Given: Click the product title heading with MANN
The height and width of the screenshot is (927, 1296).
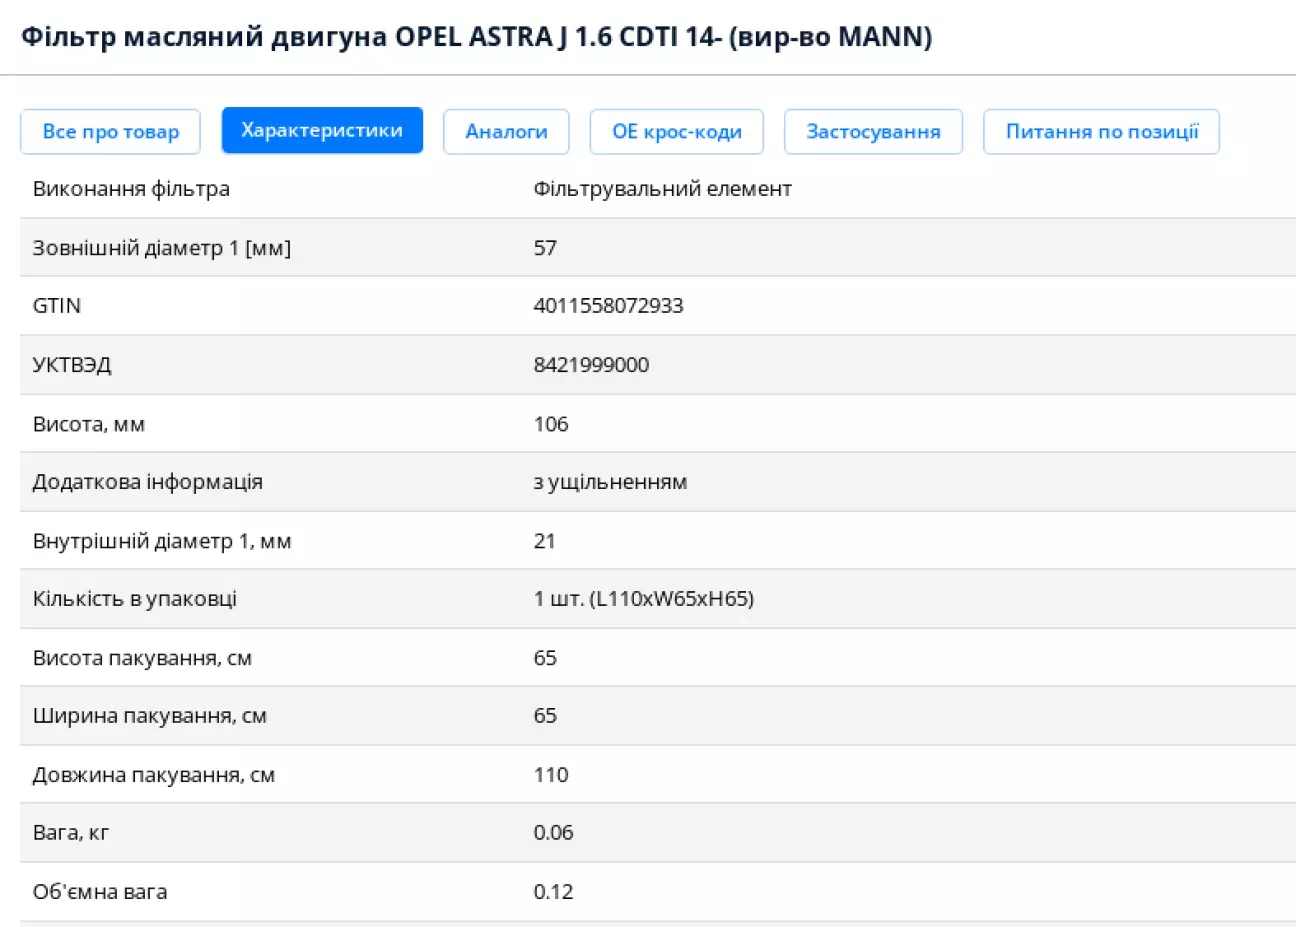Looking at the screenshot, I should coord(476,37).
